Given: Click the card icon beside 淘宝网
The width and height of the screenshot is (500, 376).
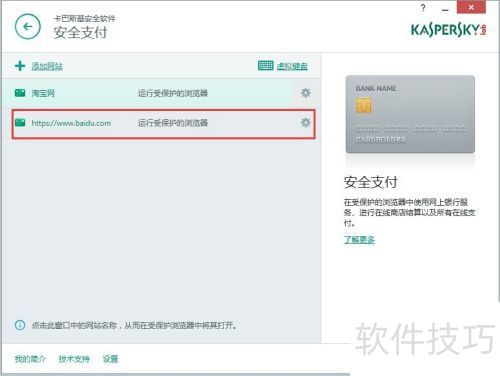Looking at the screenshot, I should pyautogui.click(x=20, y=93).
